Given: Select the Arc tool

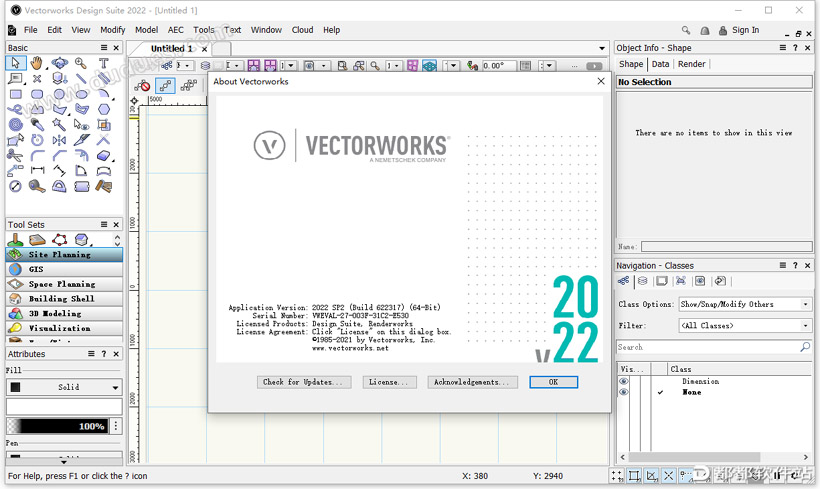Looking at the screenshot, I should 104,94.
